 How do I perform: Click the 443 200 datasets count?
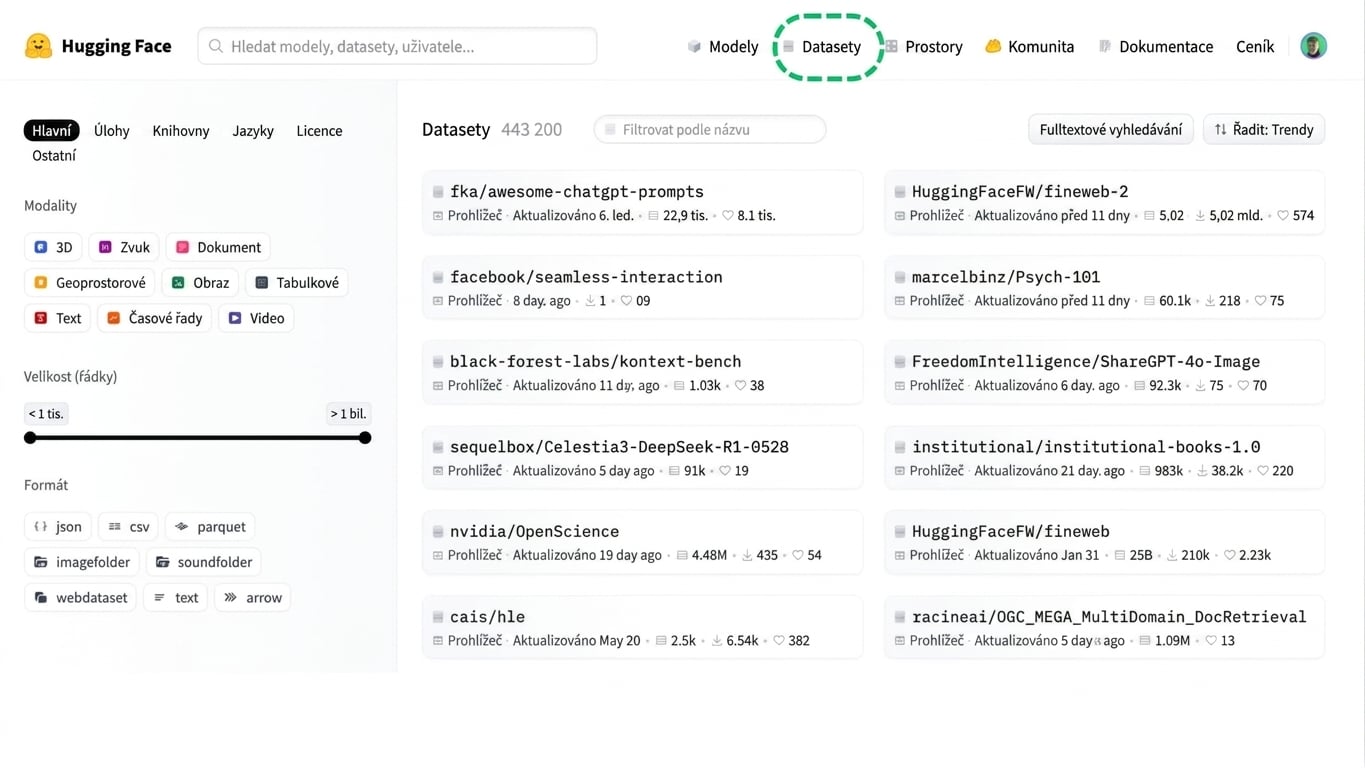[531, 130]
